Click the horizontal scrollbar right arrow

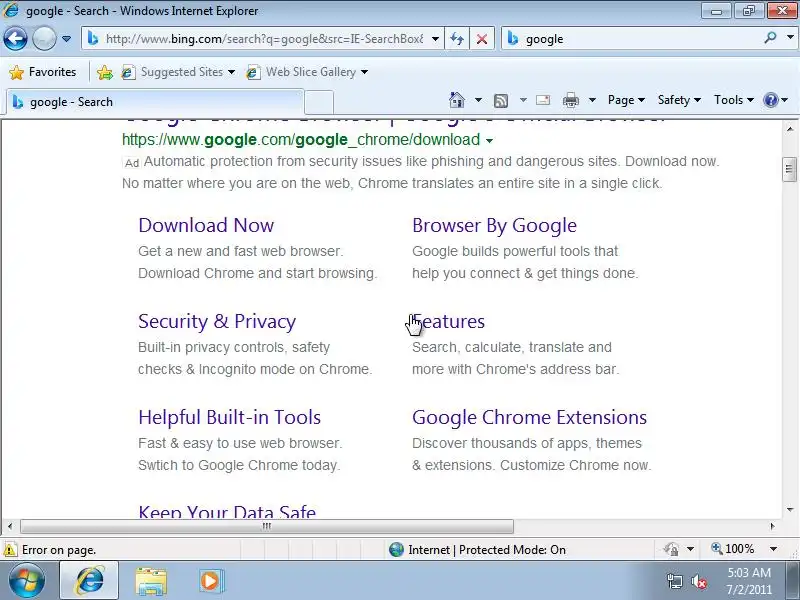pos(772,526)
